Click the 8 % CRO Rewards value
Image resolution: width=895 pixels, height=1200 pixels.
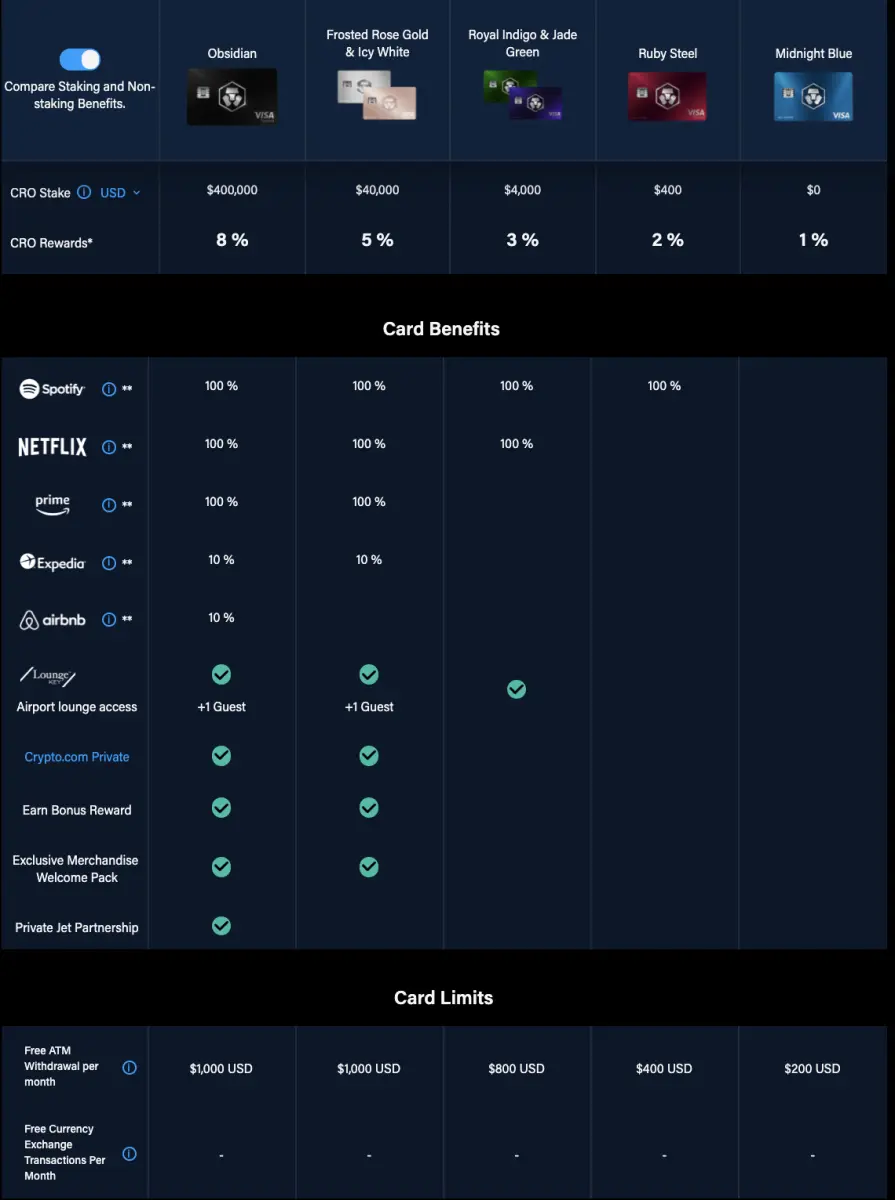tap(232, 240)
